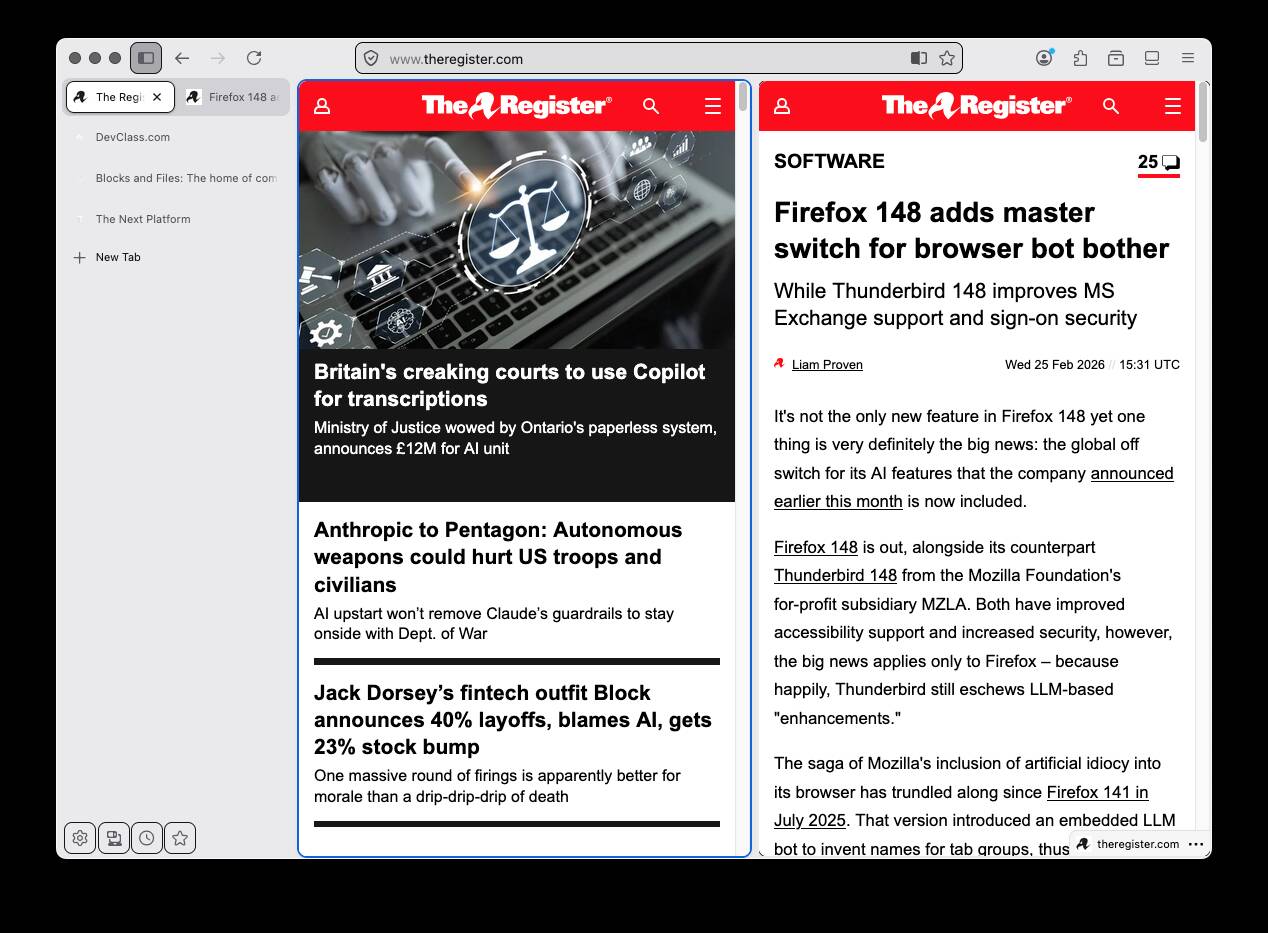The height and width of the screenshot is (933, 1268).
Task: Reload the current page
Action: [254, 58]
